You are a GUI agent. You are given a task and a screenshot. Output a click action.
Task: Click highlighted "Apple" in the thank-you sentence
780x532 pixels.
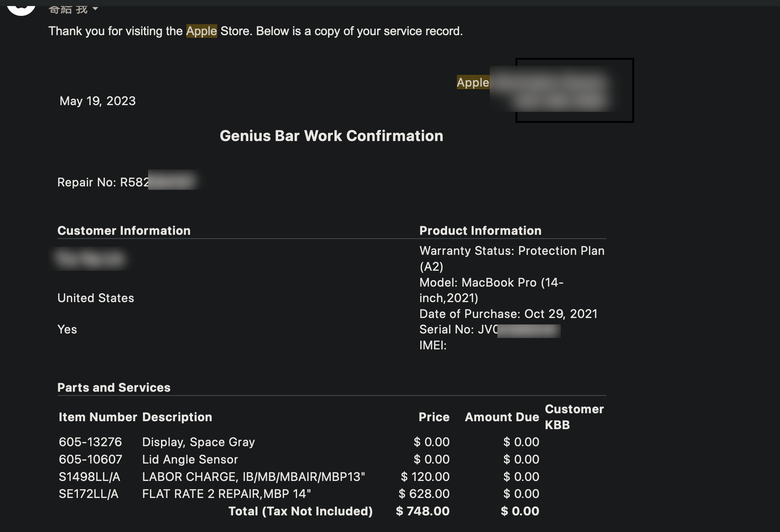[x=201, y=31]
